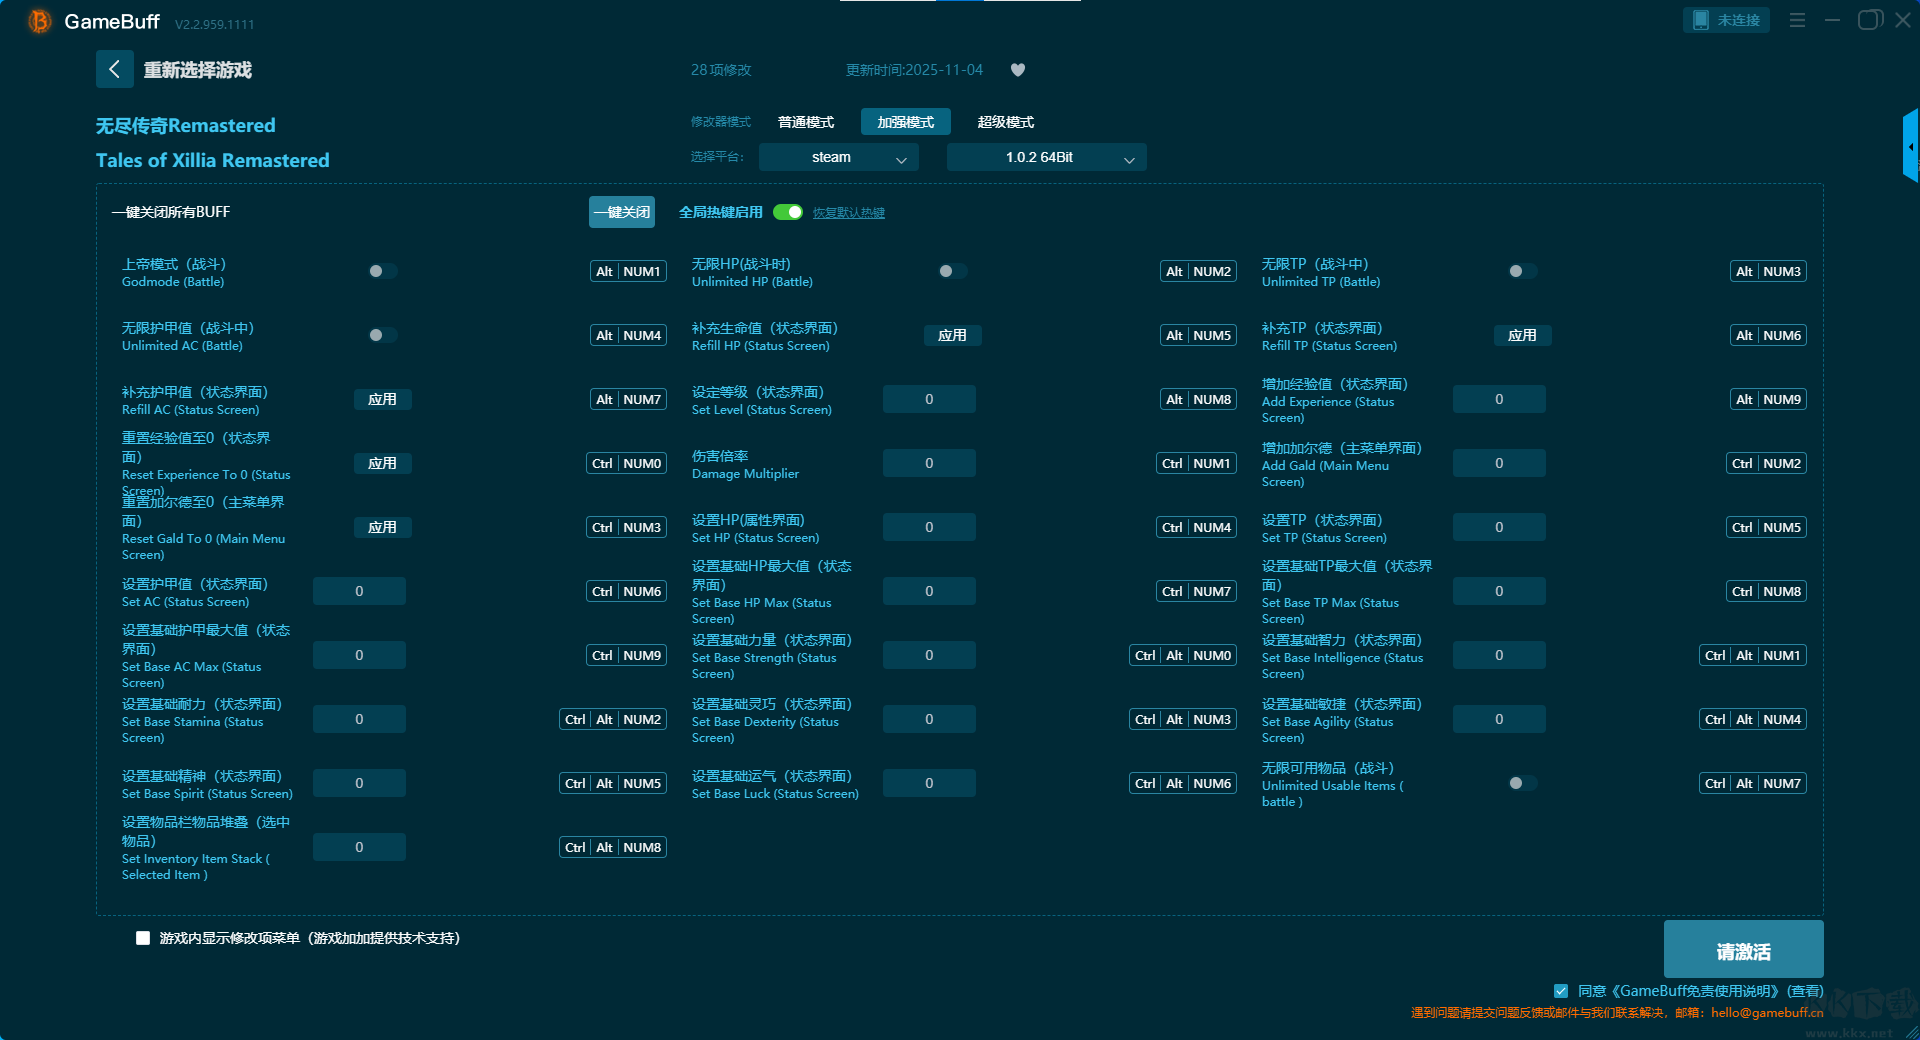Select the 普通模式 mode tab
This screenshot has height=1040, width=1920.
click(806, 122)
